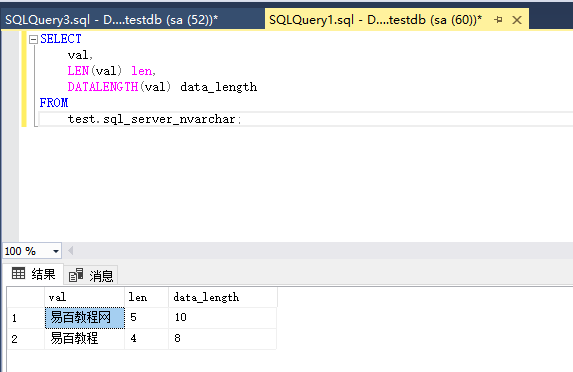Select row 2 header in results
Screen dimensions: 573x372
pos(26,339)
